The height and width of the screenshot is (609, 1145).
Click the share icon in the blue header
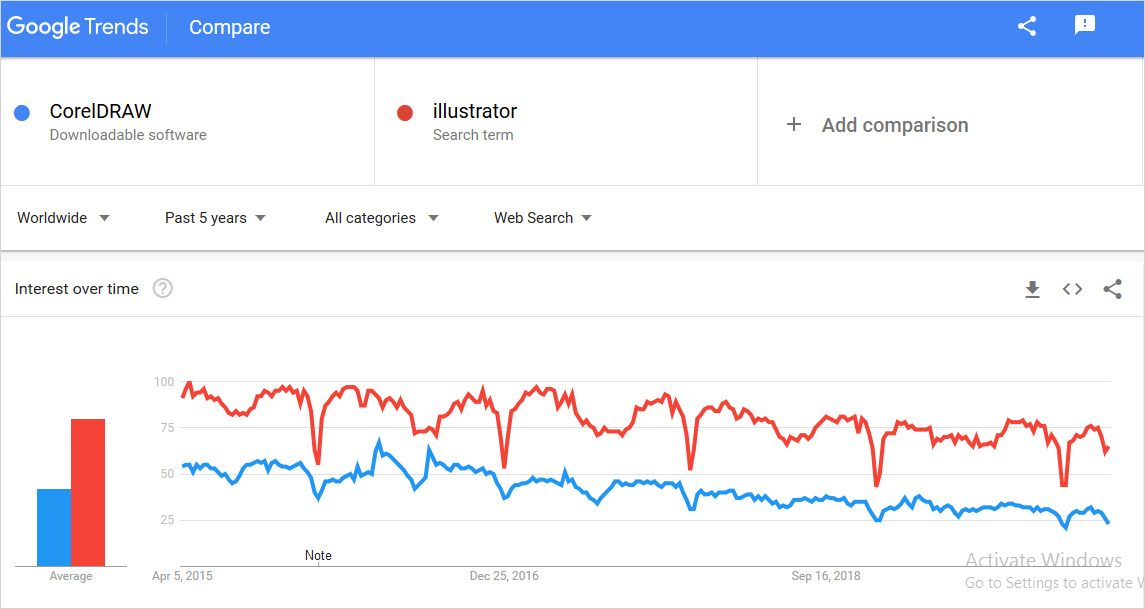[x=1027, y=27]
